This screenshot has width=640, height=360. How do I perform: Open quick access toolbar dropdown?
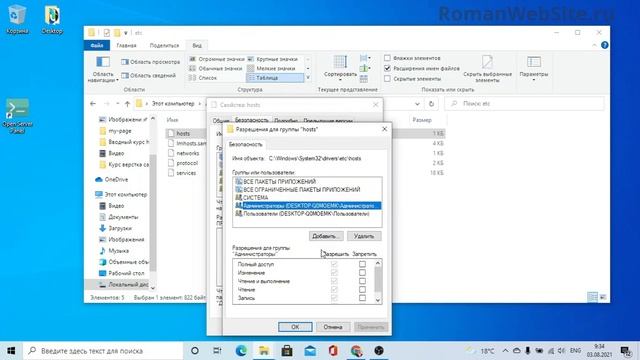(x=126, y=33)
